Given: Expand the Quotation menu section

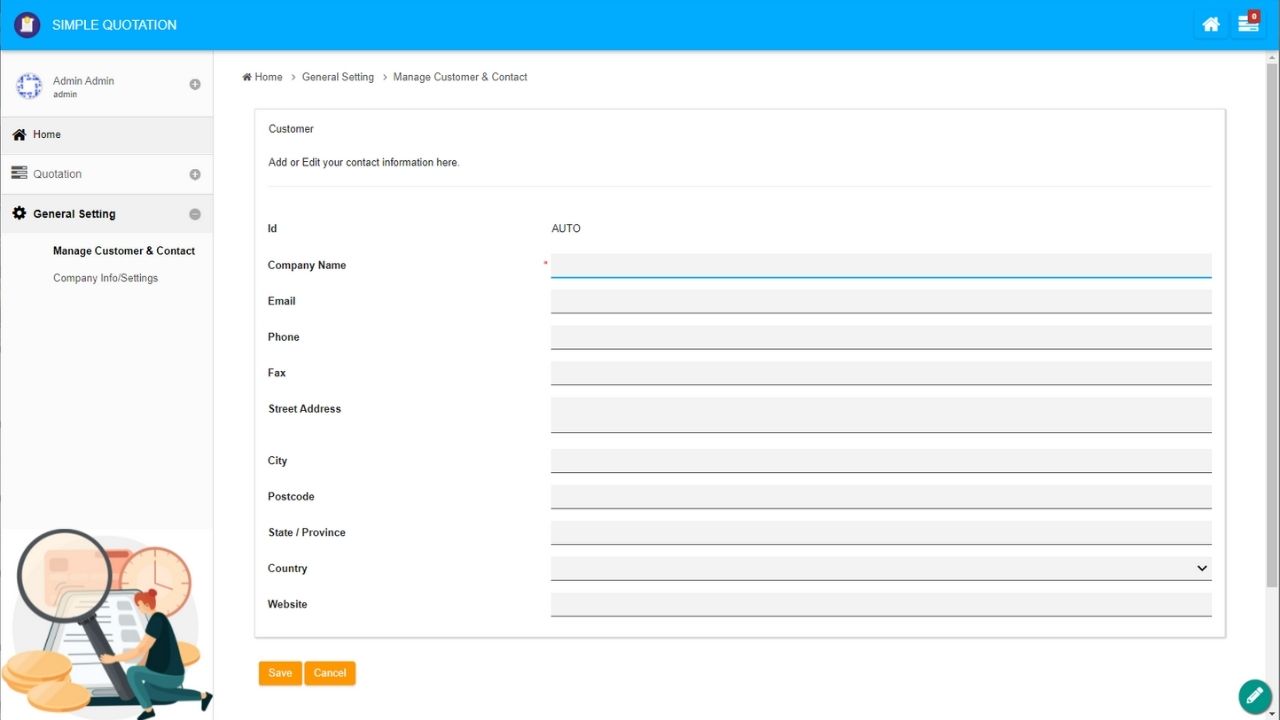Looking at the screenshot, I should (195, 174).
